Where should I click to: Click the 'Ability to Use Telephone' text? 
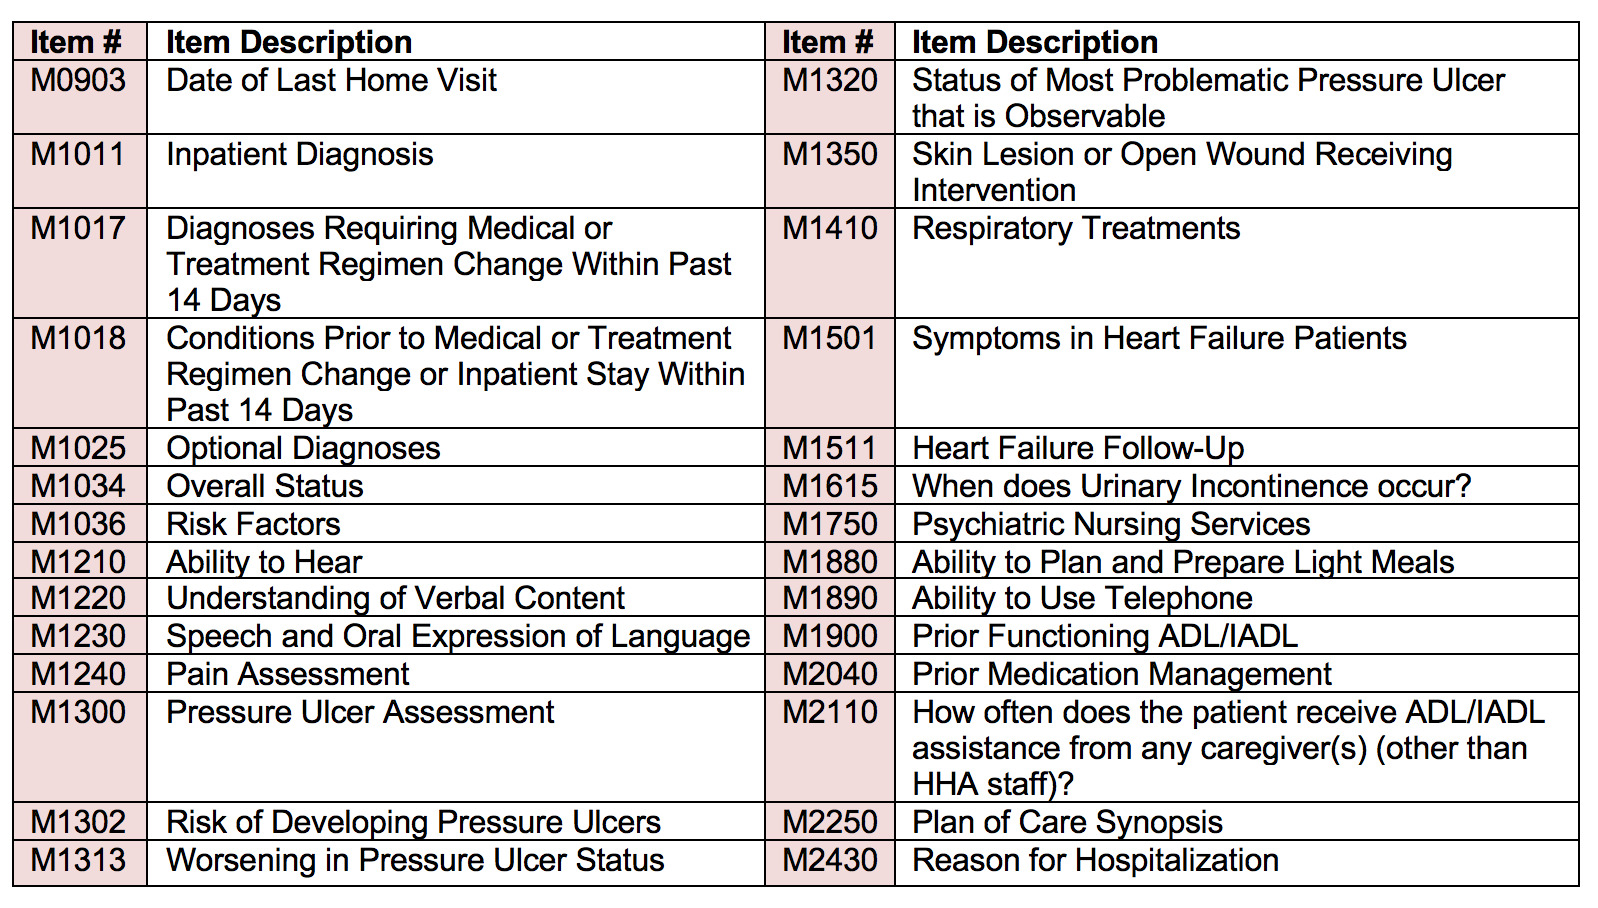[1082, 598]
